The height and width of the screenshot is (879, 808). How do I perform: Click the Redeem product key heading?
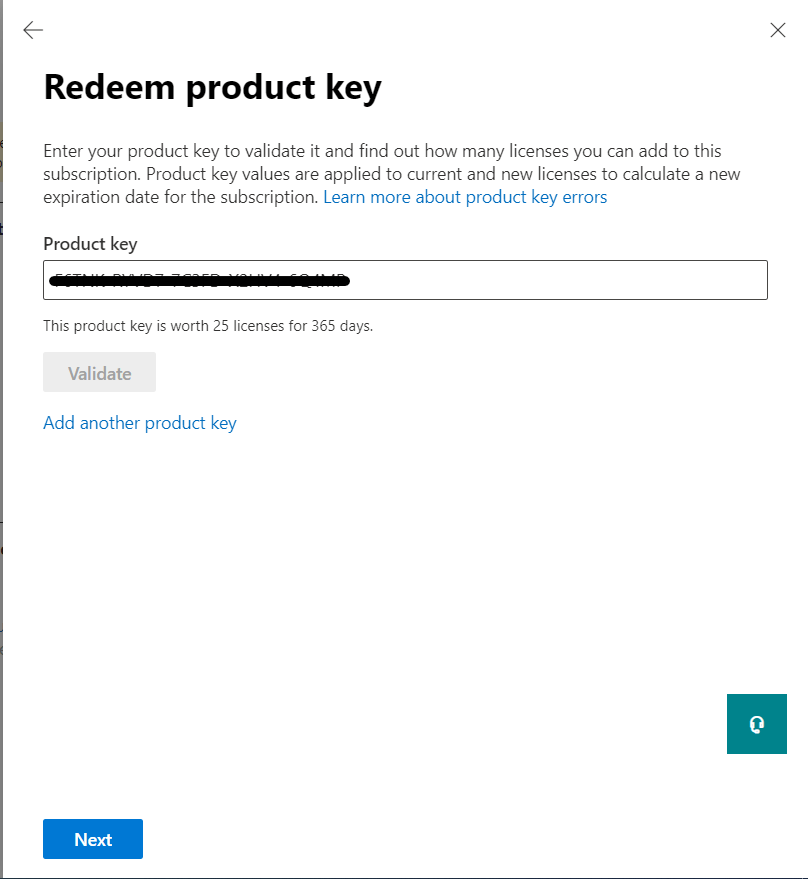pos(213,87)
